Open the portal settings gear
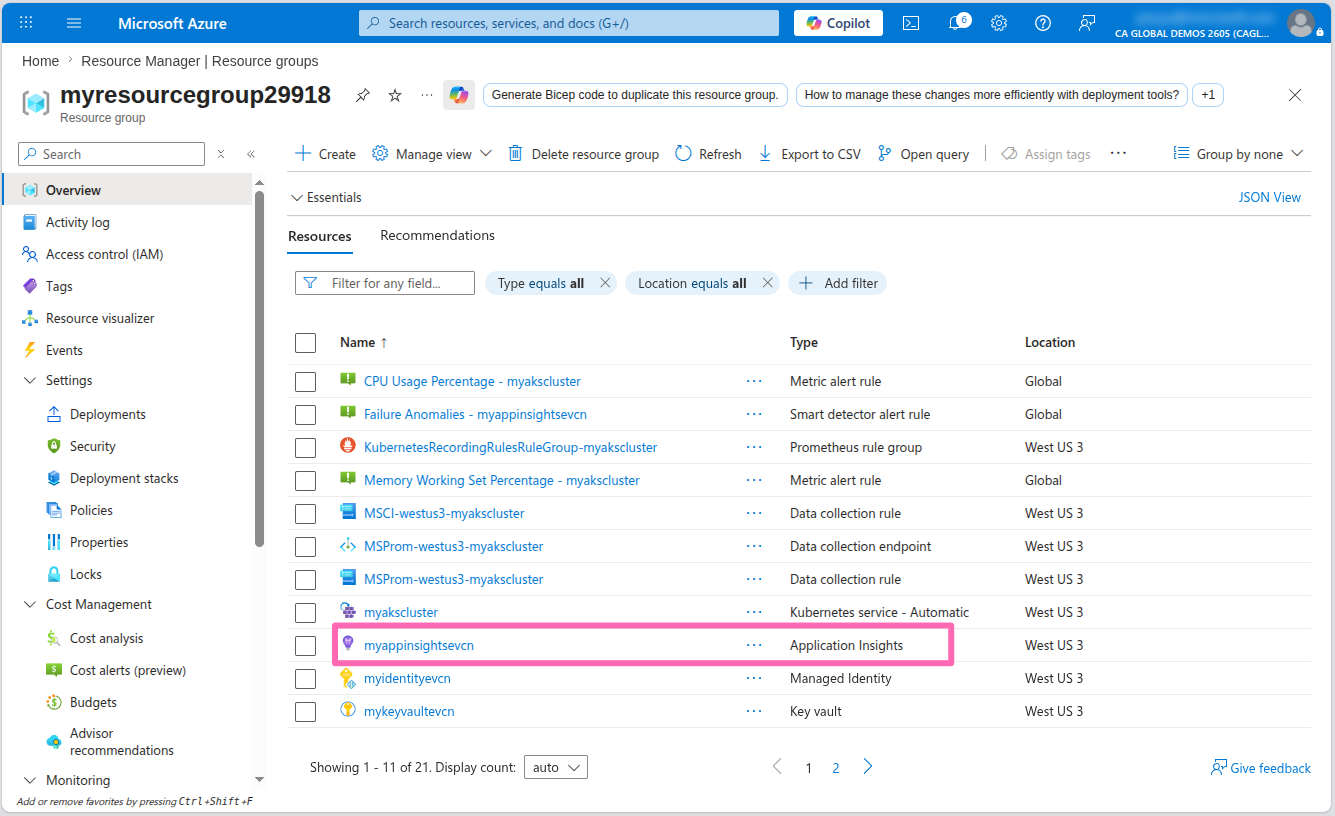This screenshot has height=816, width=1335. click(x=999, y=23)
